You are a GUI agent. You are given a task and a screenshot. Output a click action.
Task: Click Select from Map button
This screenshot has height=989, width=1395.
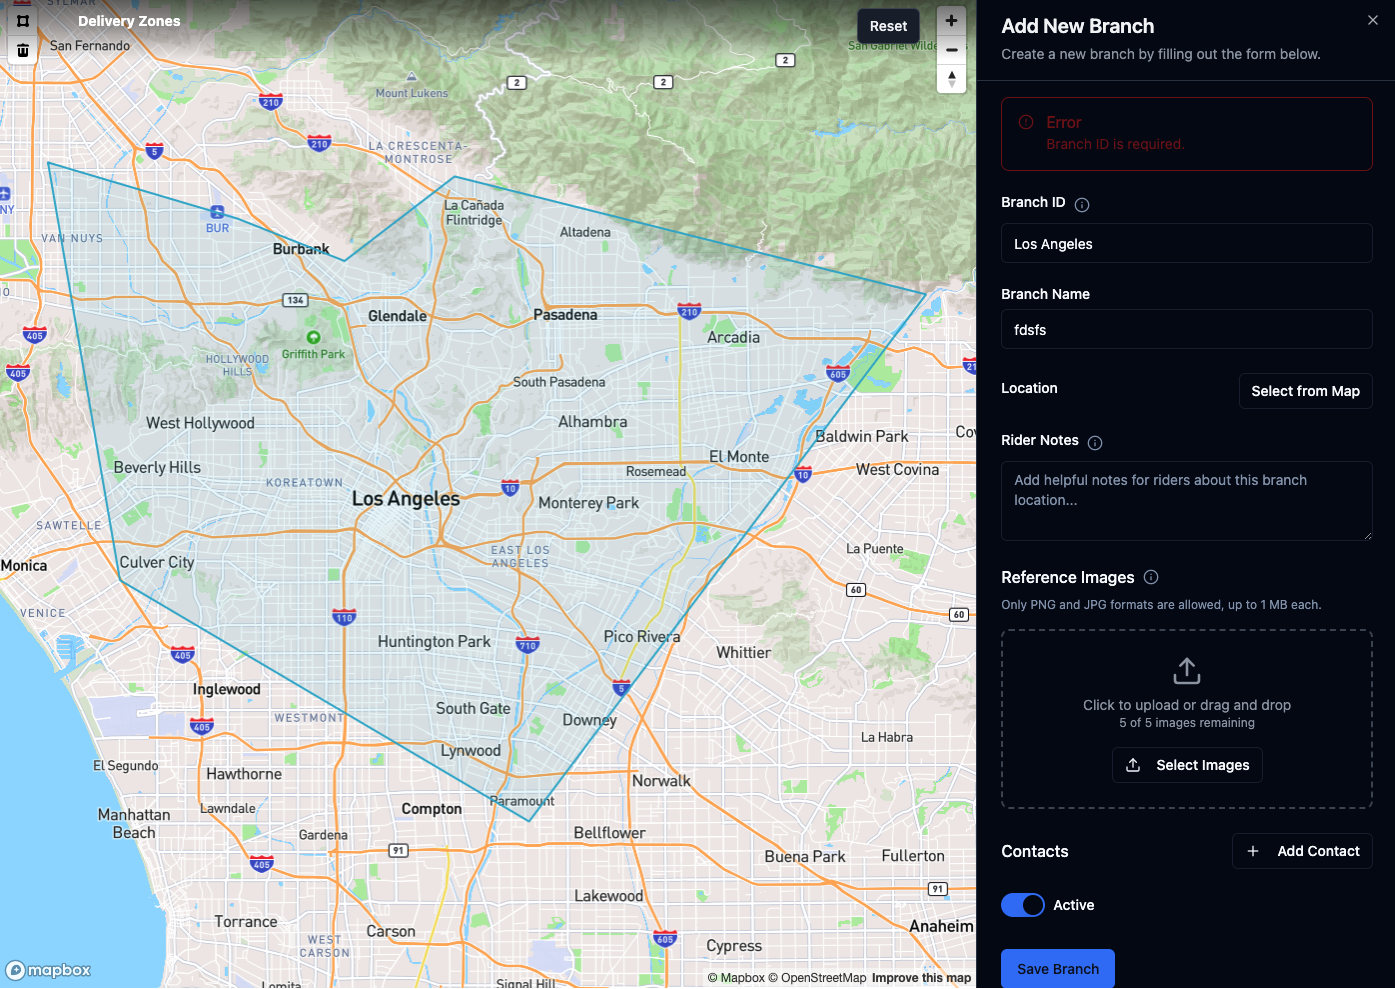tap(1305, 391)
